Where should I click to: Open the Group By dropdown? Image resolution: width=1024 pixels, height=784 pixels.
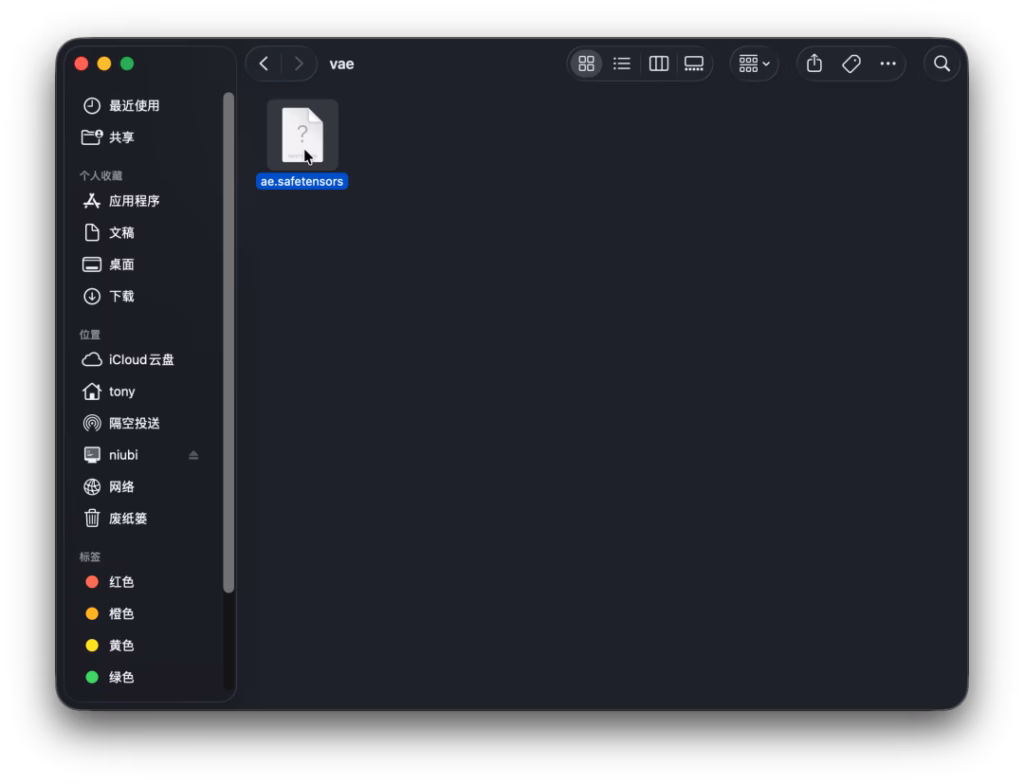(x=754, y=64)
